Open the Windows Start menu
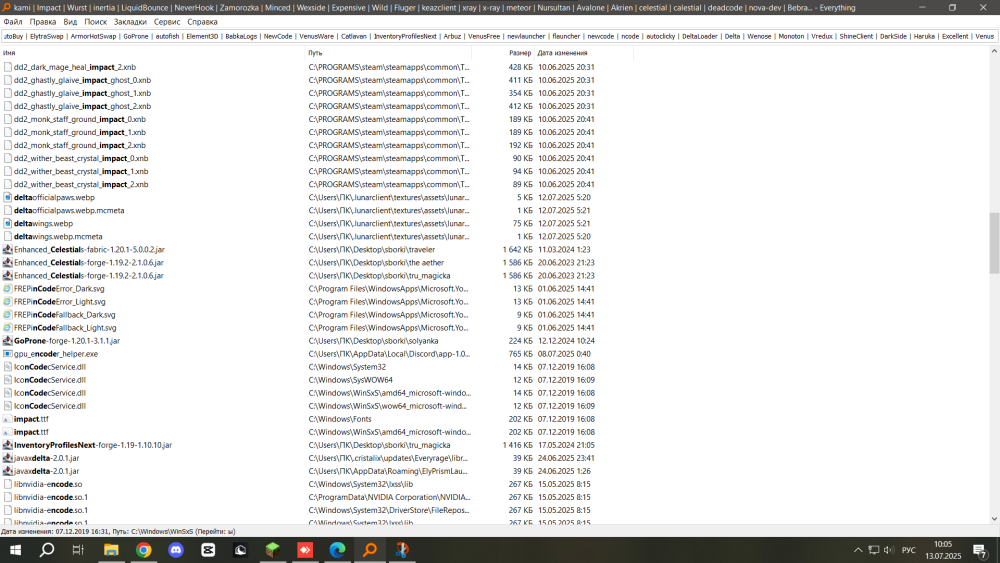Viewport: 1000px width, 563px height. click(x=15, y=550)
